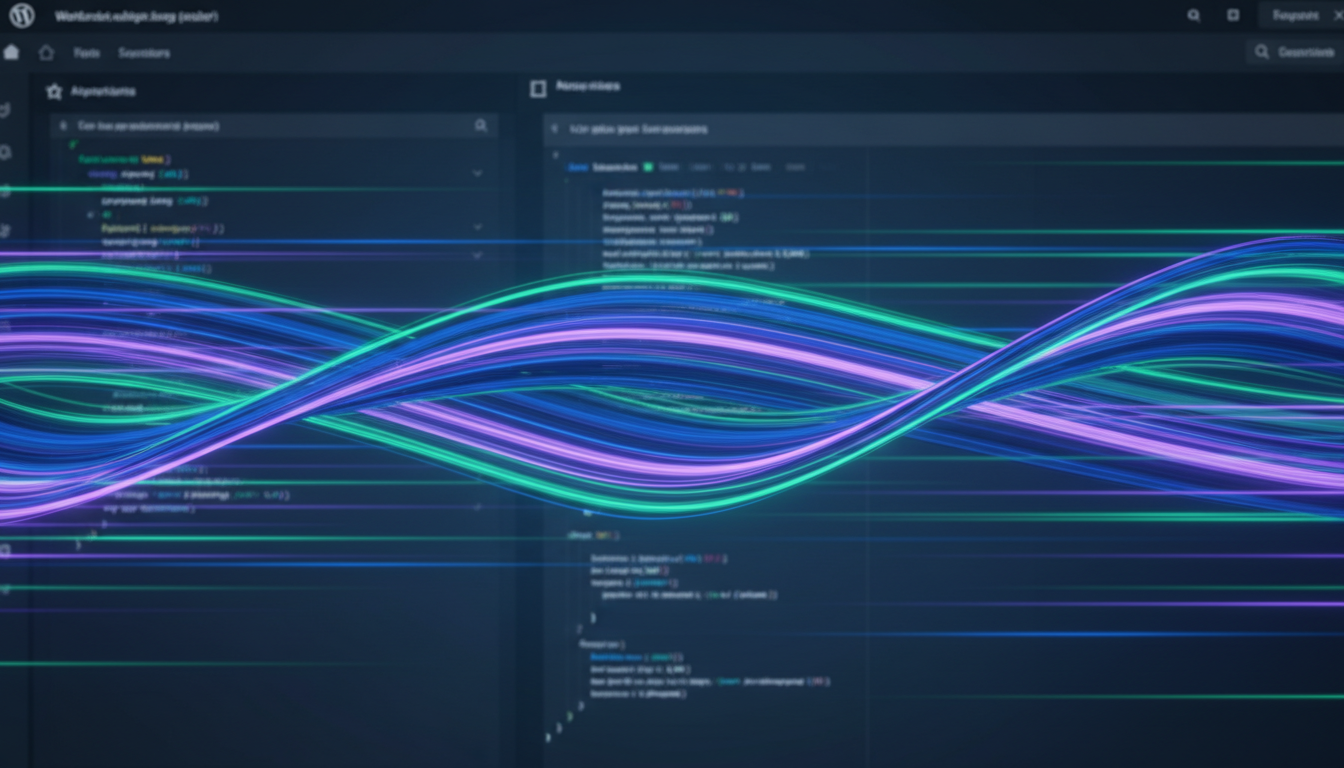Open the second text menu after the home icons
This screenshot has height=768, width=1344.
pos(144,53)
